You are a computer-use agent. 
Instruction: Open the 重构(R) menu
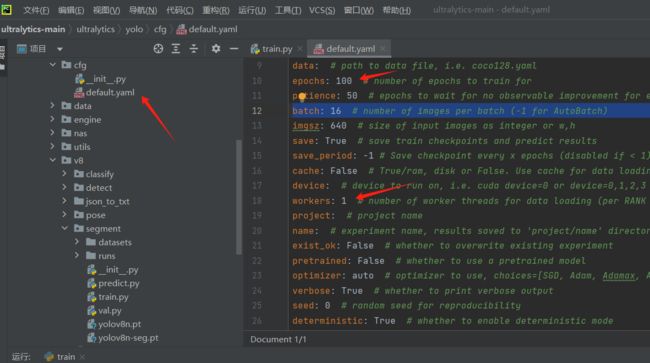tap(216, 10)
